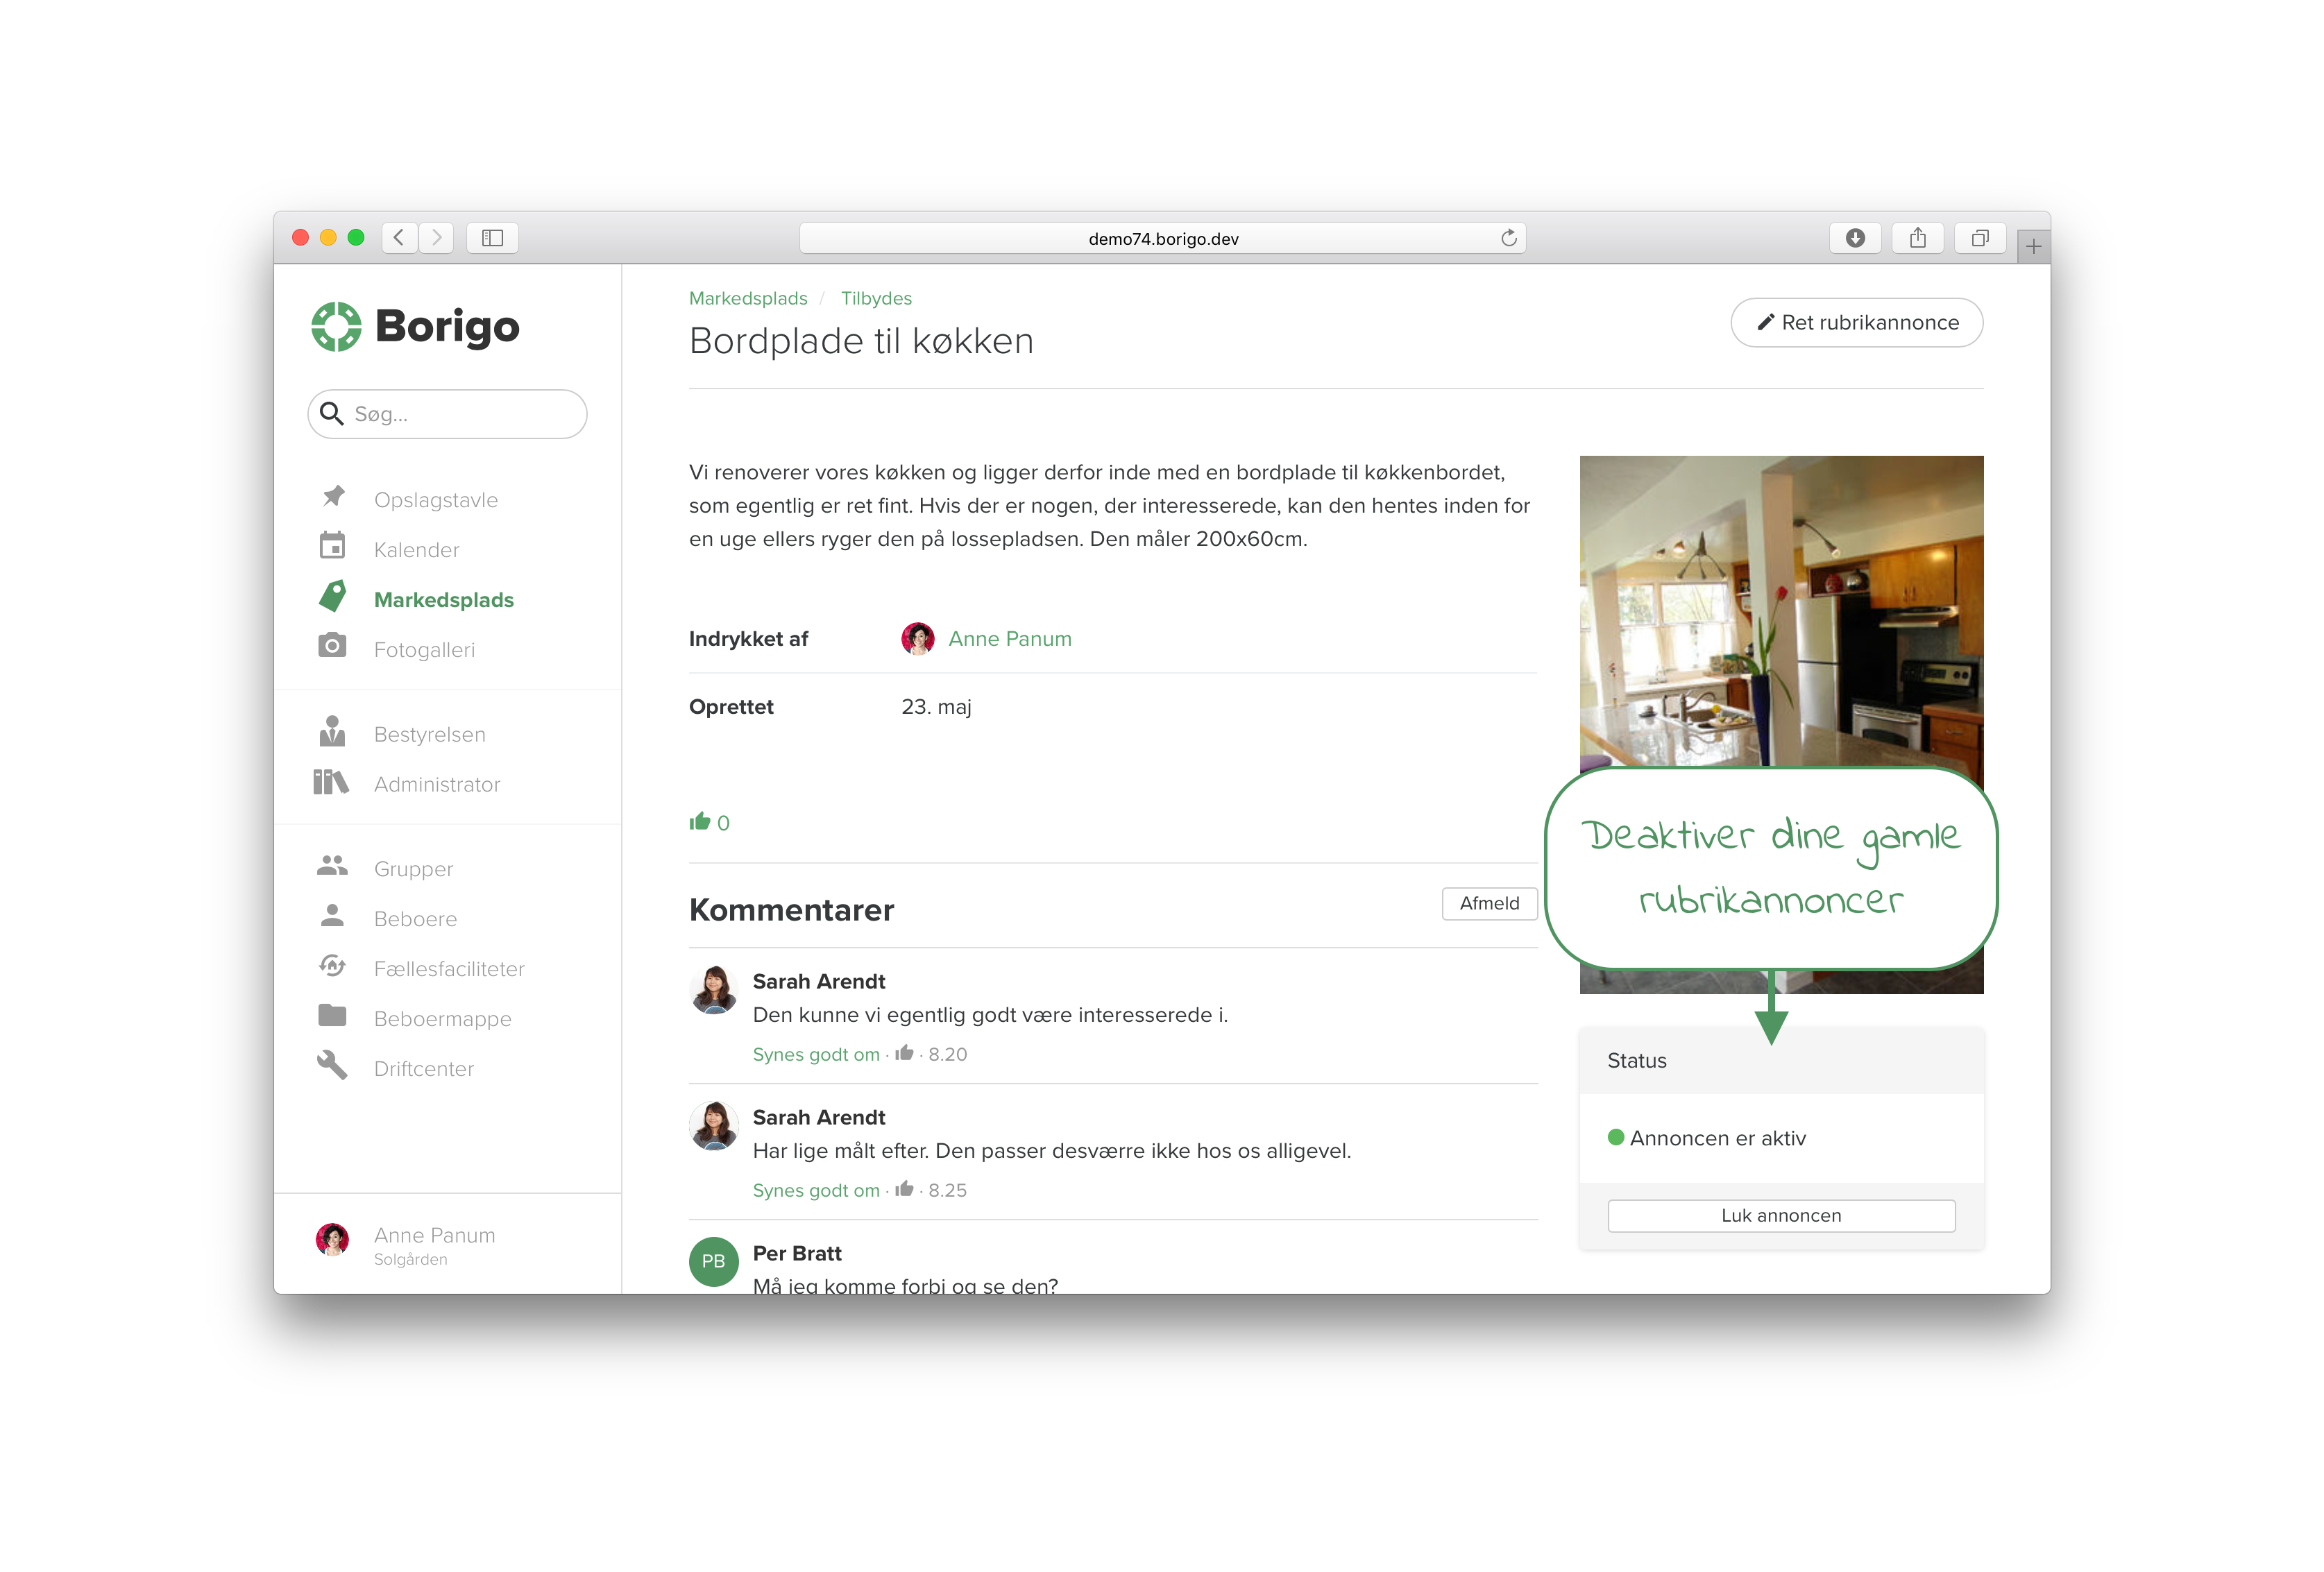Like the listing with thumbs-up icon
The image size is (2324, 1572).
click(x=700, y=822)
